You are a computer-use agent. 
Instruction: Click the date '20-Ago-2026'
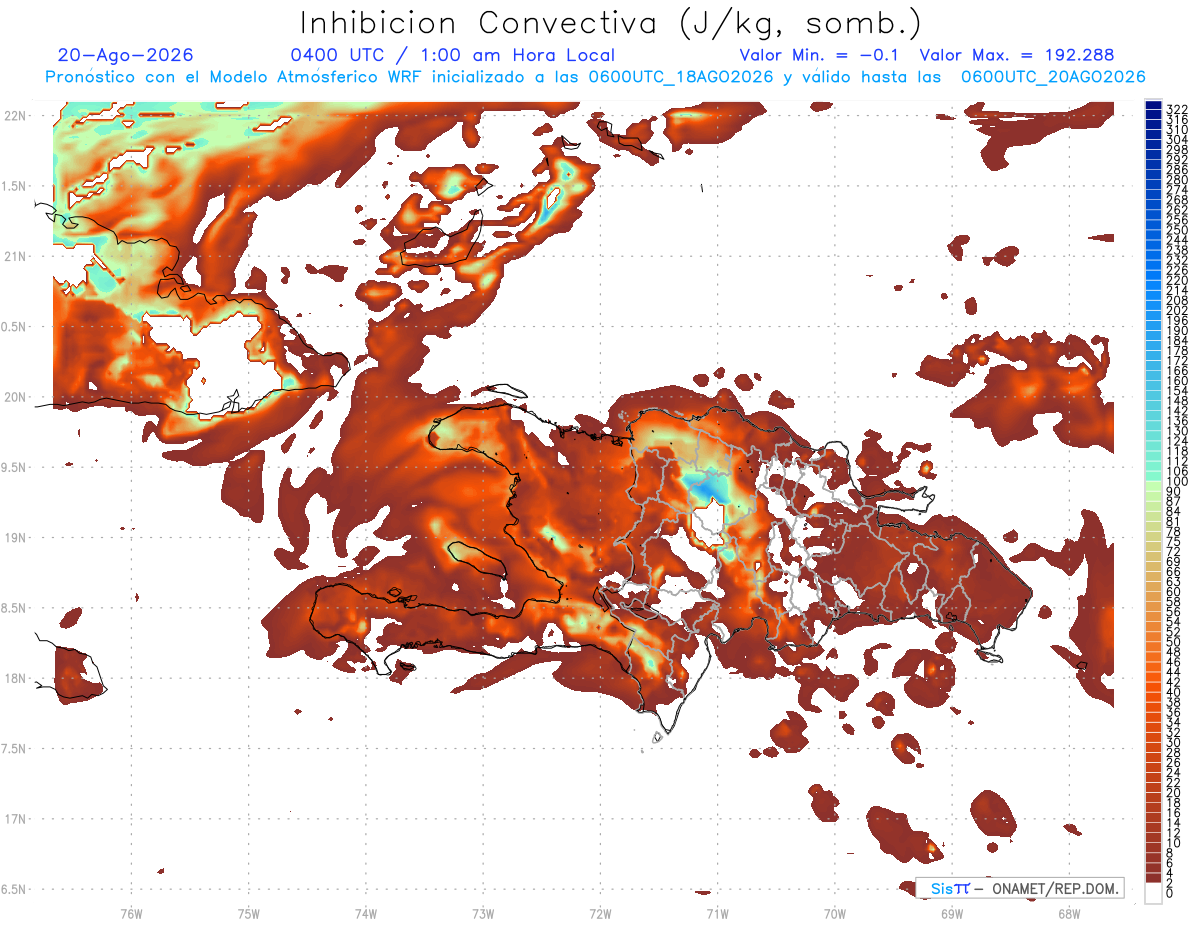coord(126,55)
